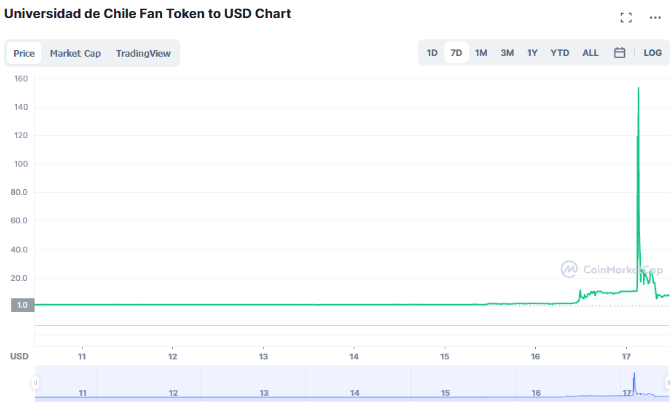Switch to the Market Cap tab

click(75, 53)
